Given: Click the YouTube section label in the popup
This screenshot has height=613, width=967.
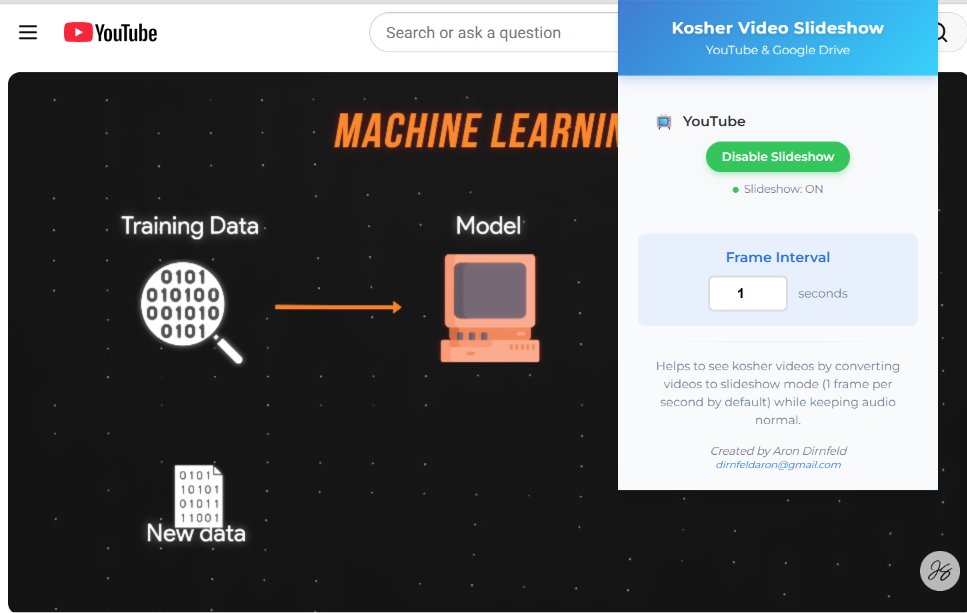Looking at the screenshot, I should click(714, 121).
